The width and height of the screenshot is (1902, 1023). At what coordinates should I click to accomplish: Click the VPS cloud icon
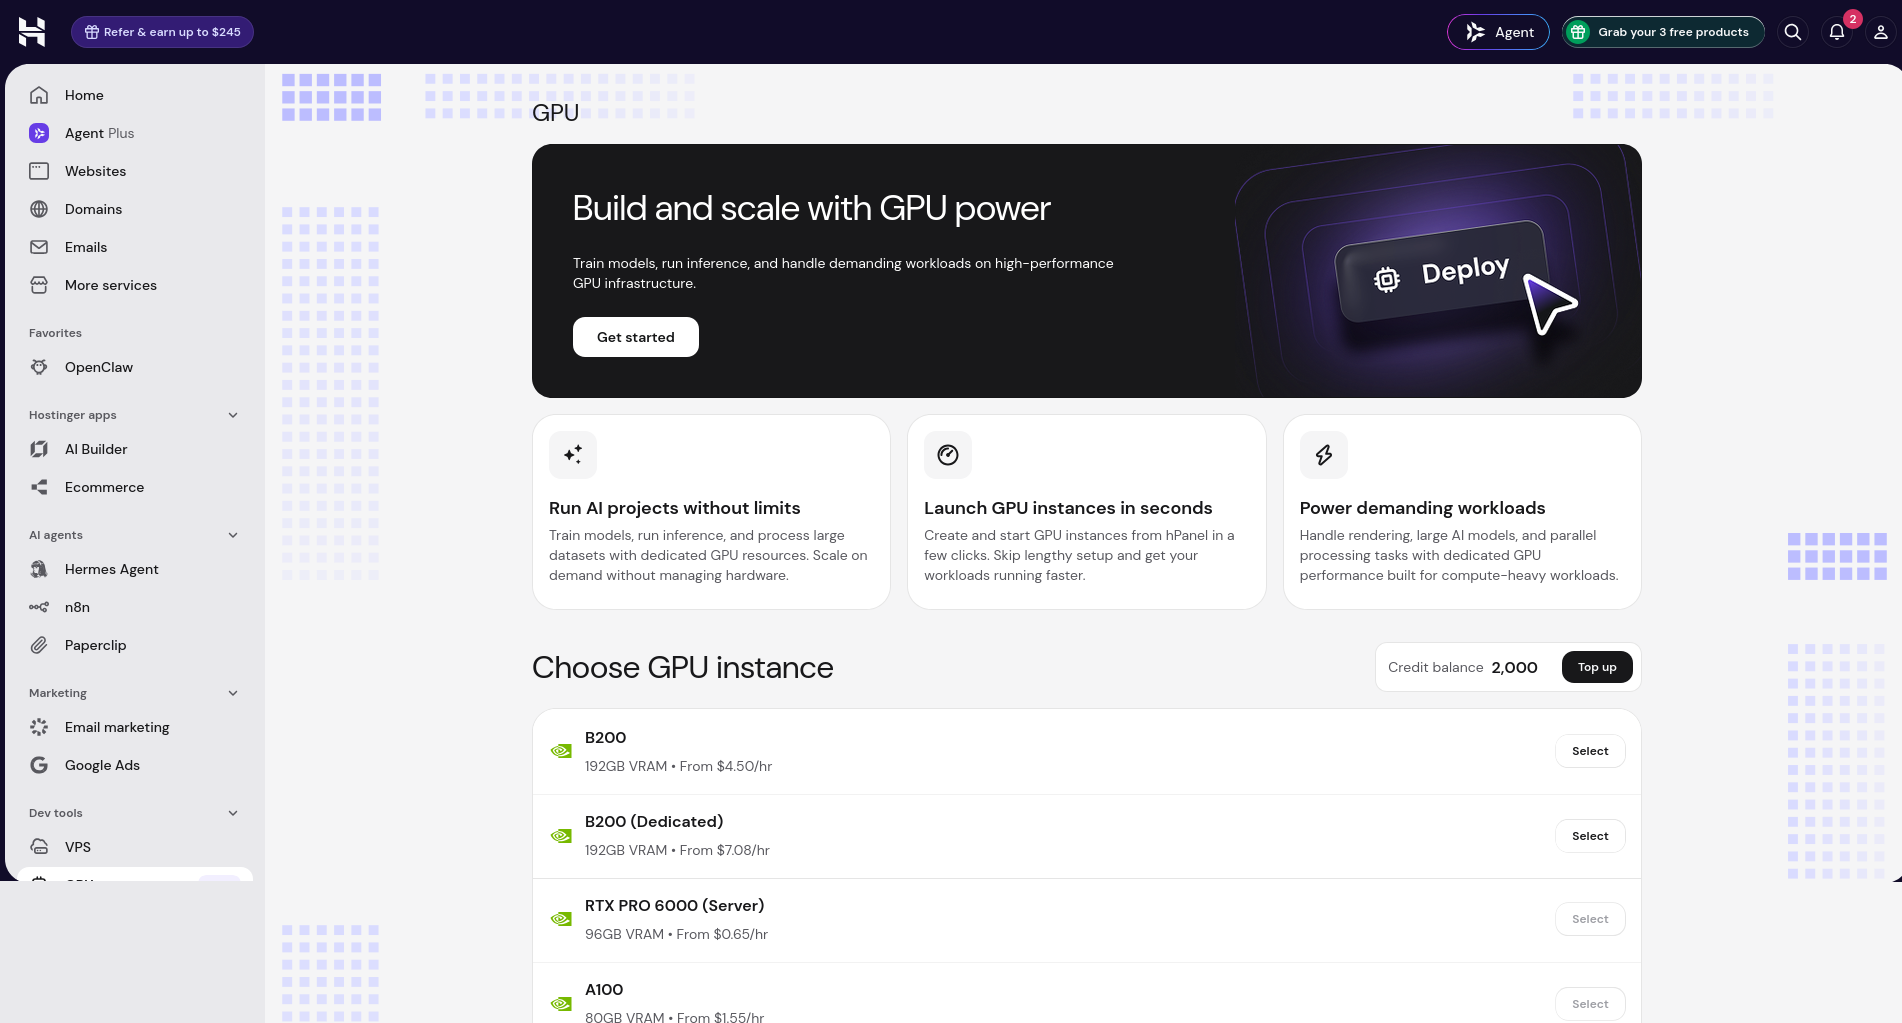coord(39,847)
